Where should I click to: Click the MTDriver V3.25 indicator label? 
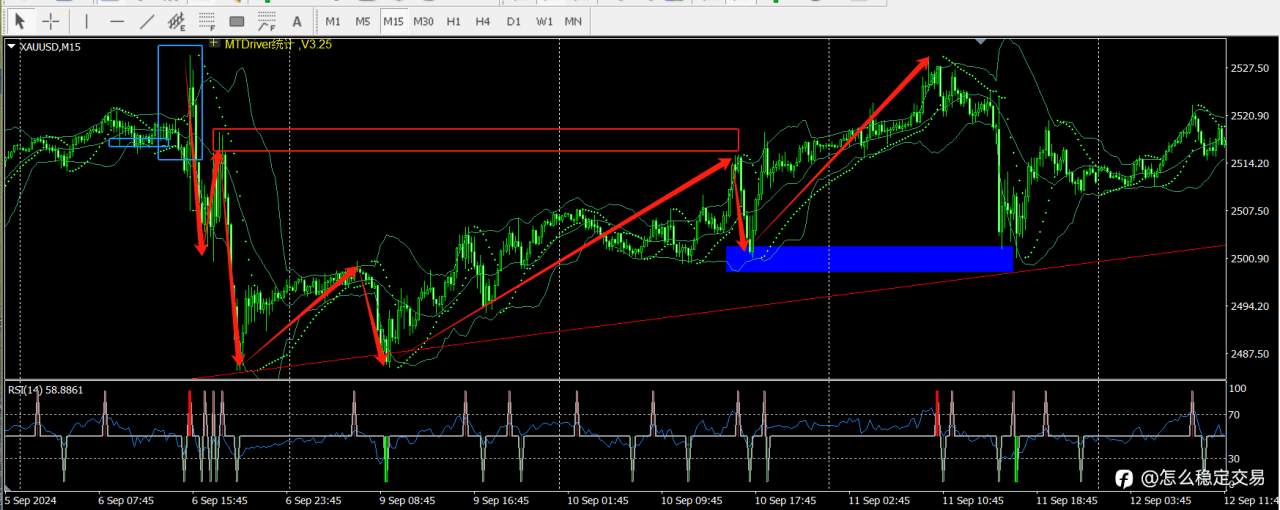point(278,44)
